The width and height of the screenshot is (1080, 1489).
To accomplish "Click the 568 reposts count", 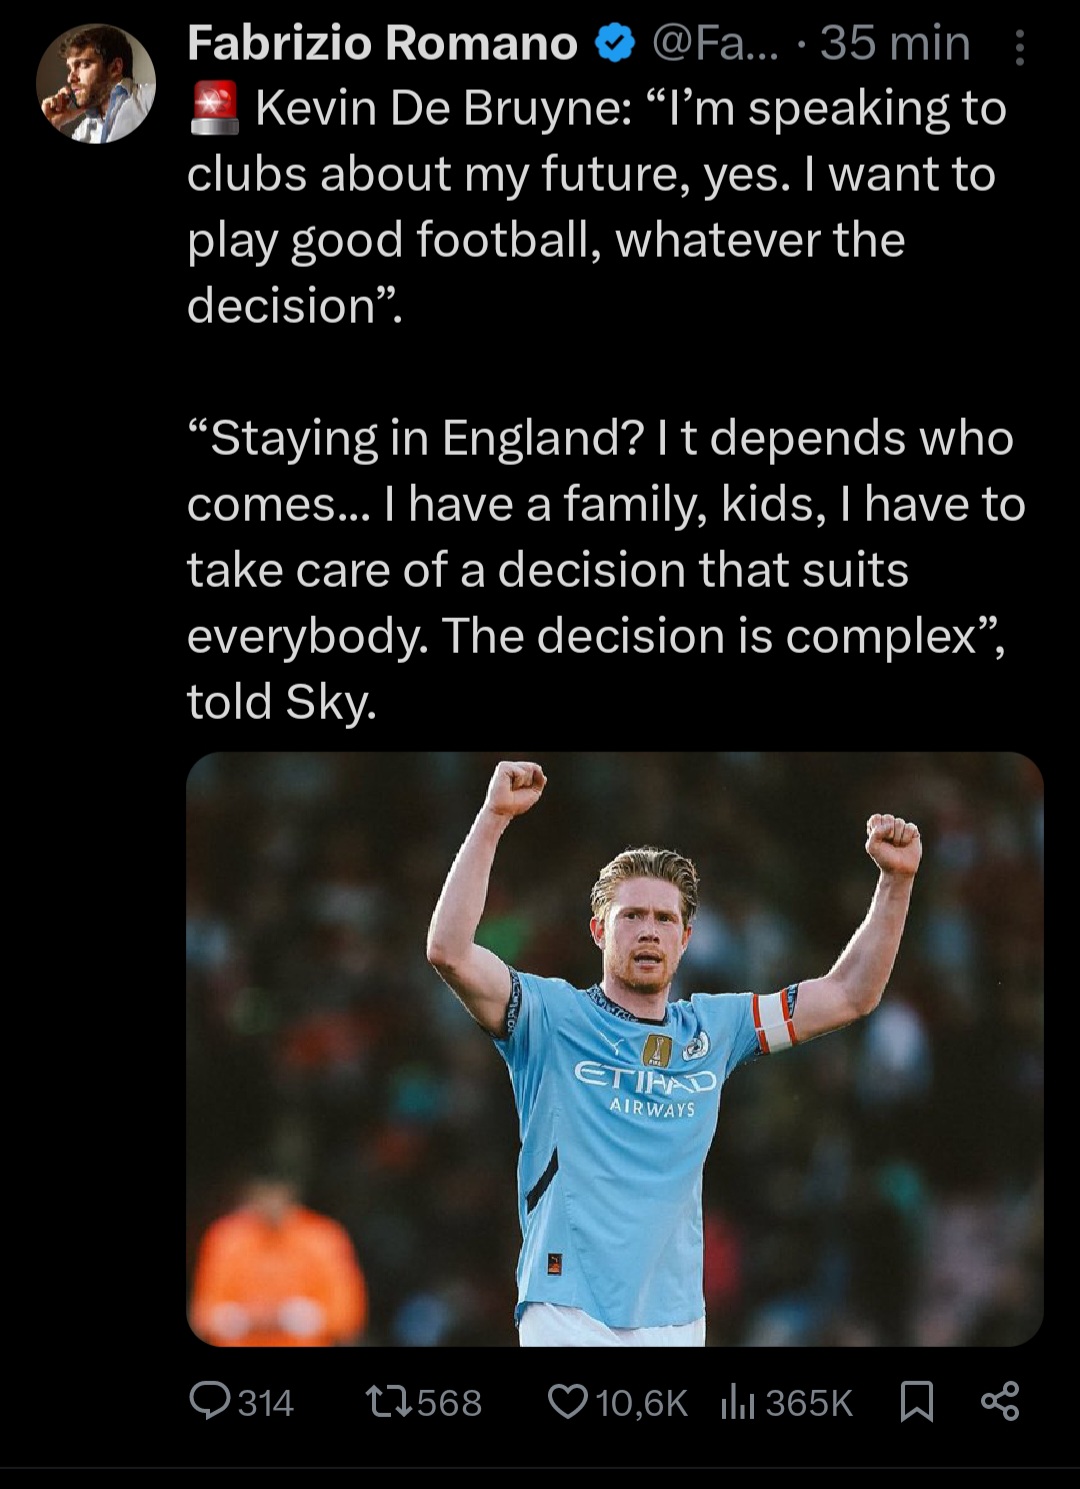I will (x=449, y=1403).
